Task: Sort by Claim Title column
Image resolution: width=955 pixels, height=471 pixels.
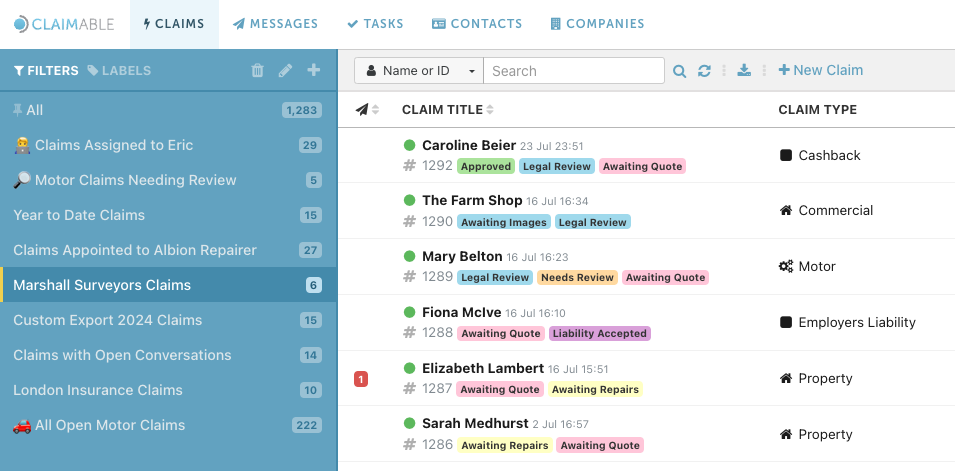Action: [x=448, y=110]
